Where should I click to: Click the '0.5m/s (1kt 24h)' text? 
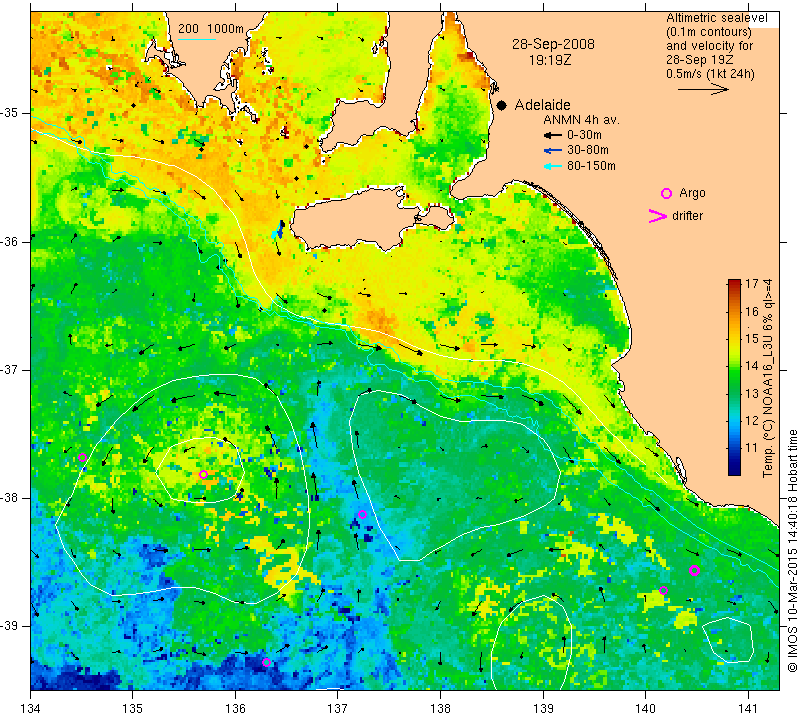pos(710,74)
